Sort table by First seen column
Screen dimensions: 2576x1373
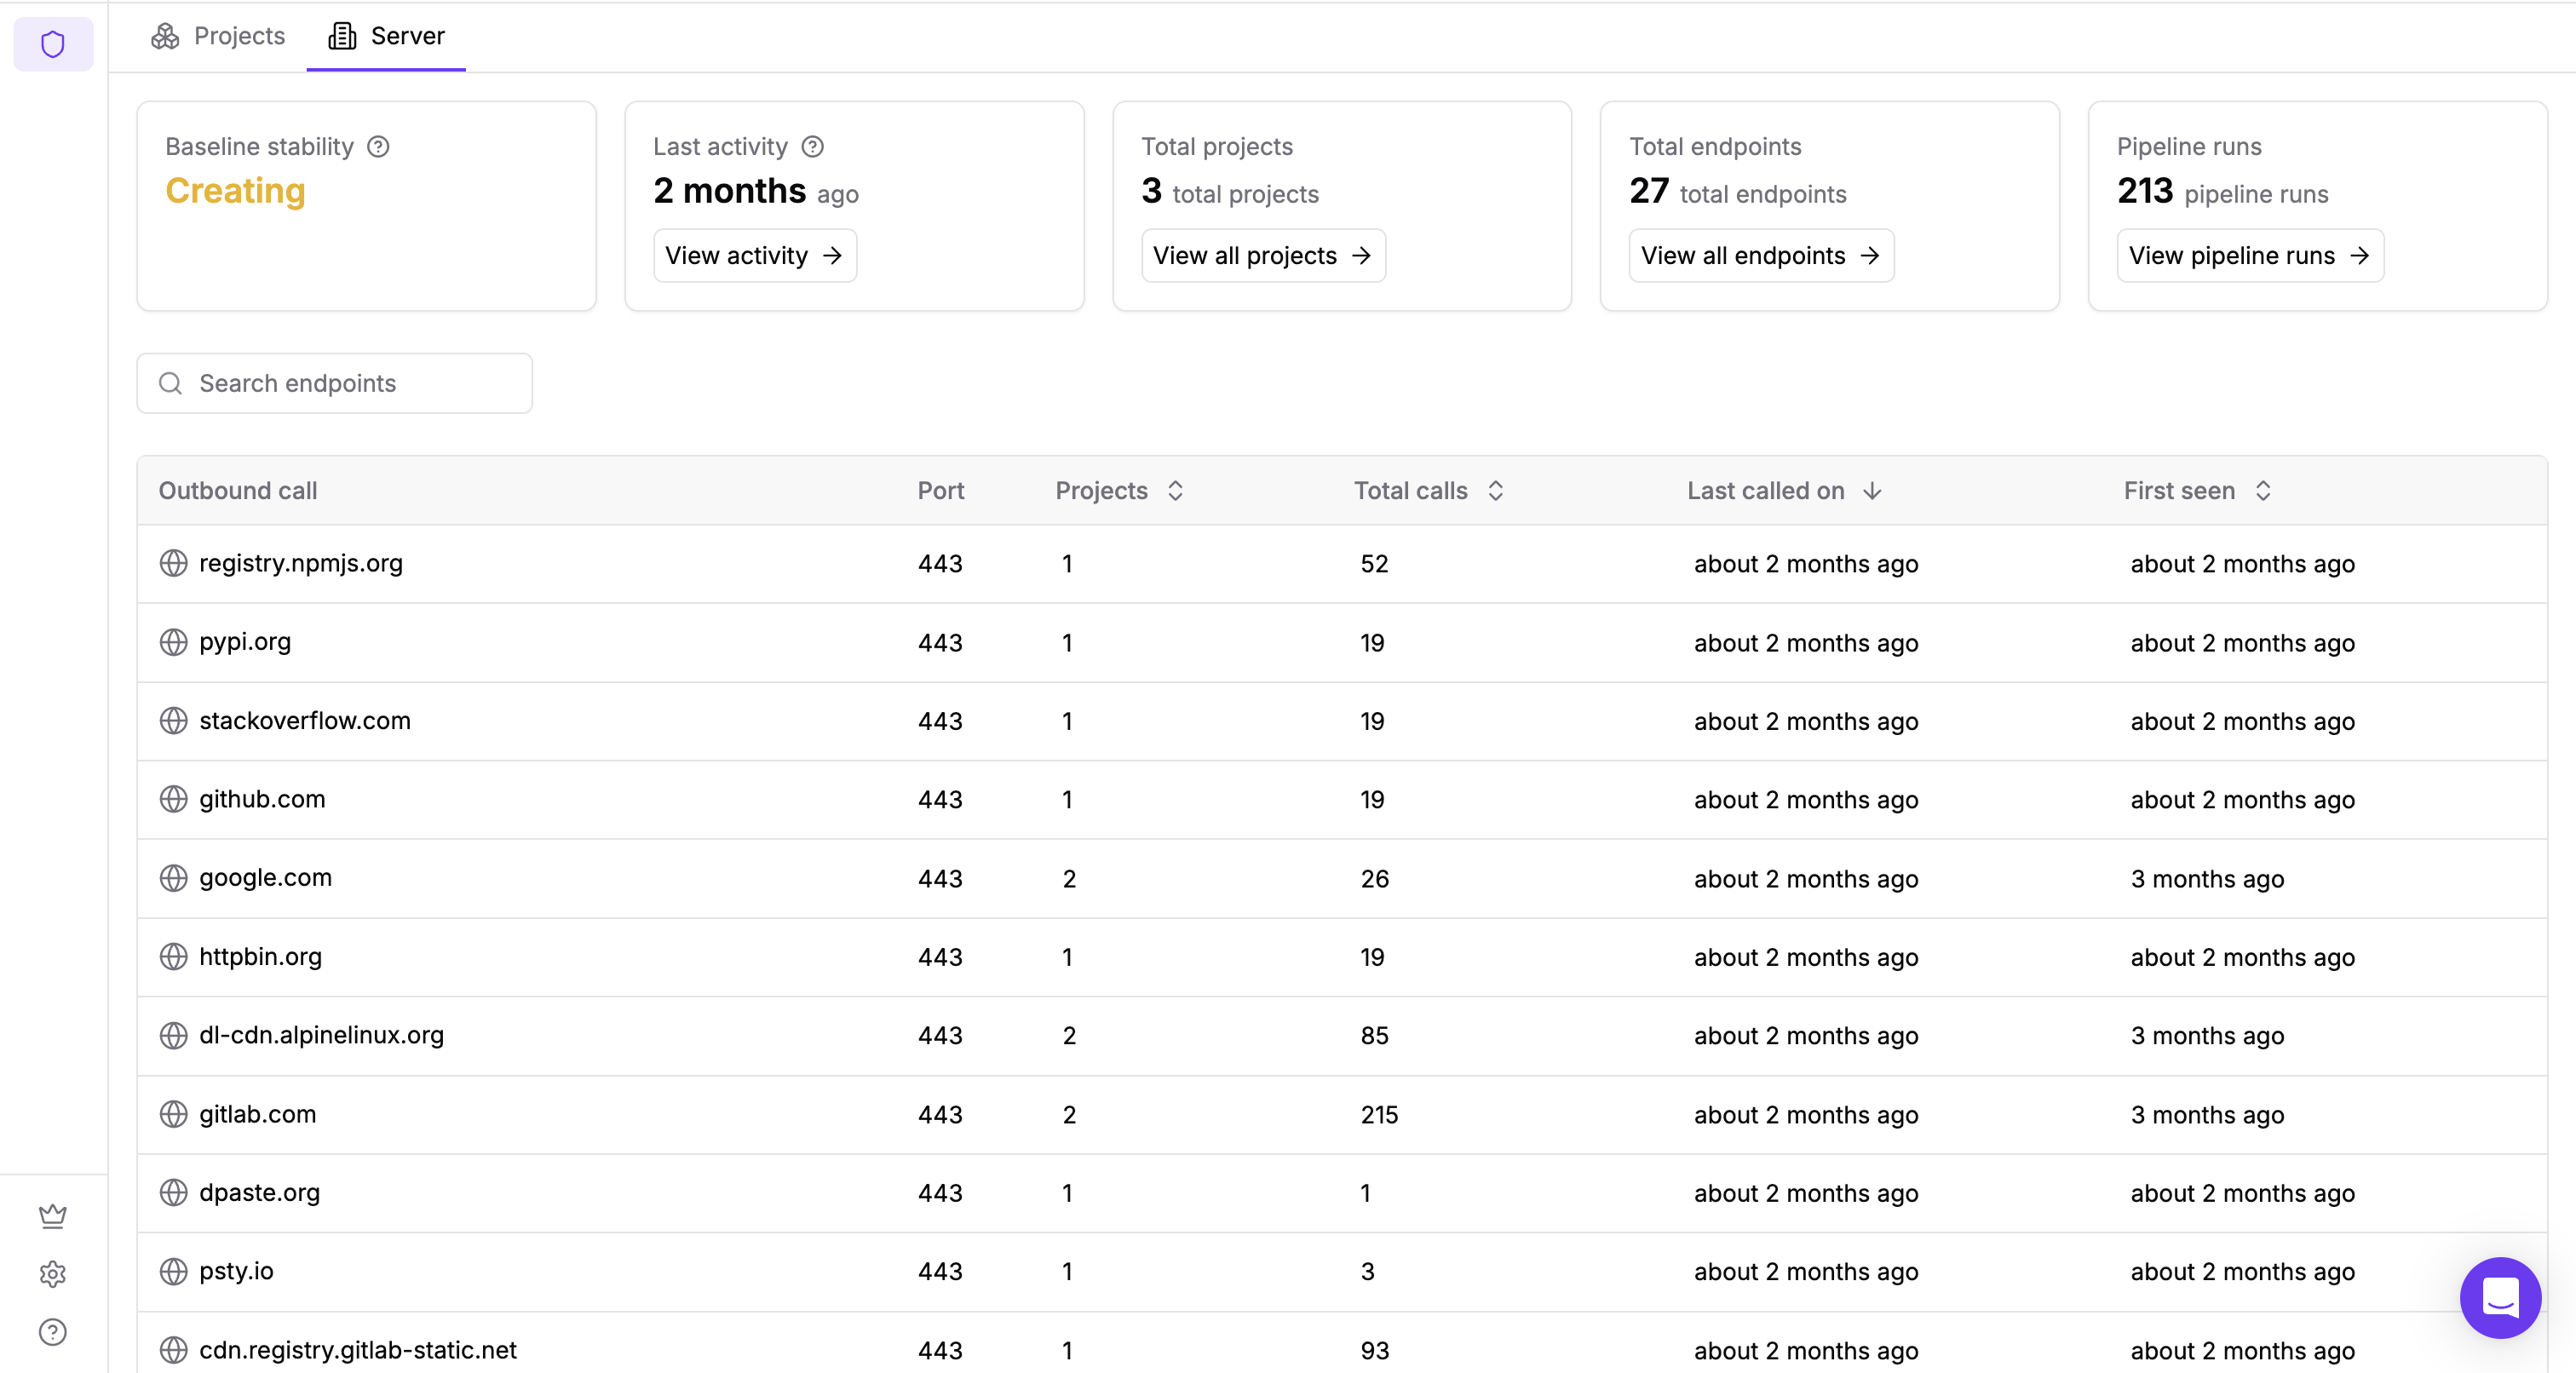point(2263,491)
